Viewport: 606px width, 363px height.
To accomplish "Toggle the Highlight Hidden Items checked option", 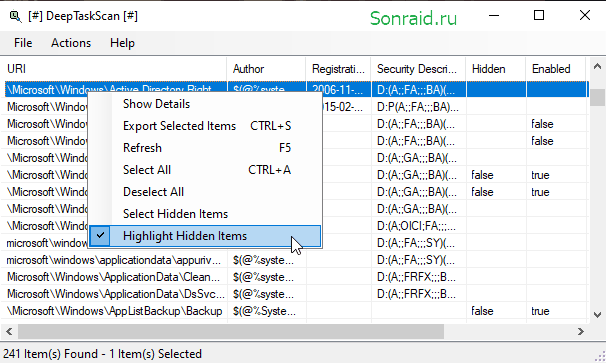I will (x=205, y=236).
